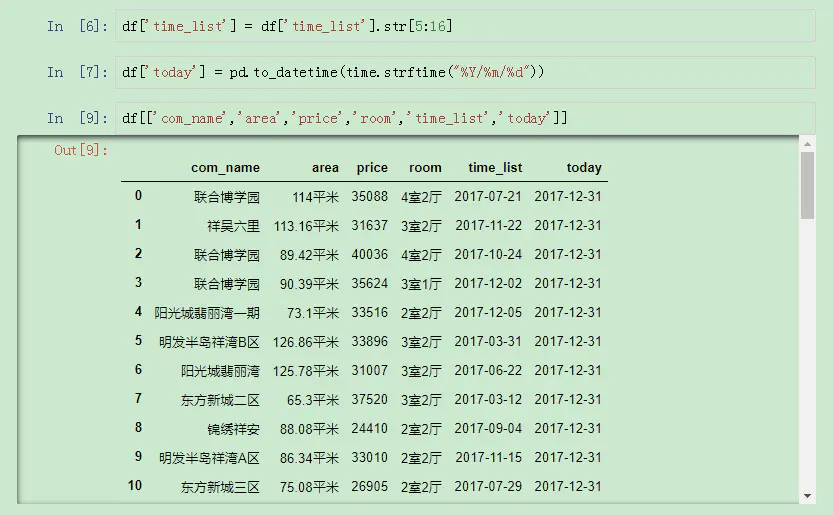Click area value 113.16平米
The height and width of the screenshot is (515, 833).
point(306,226)
